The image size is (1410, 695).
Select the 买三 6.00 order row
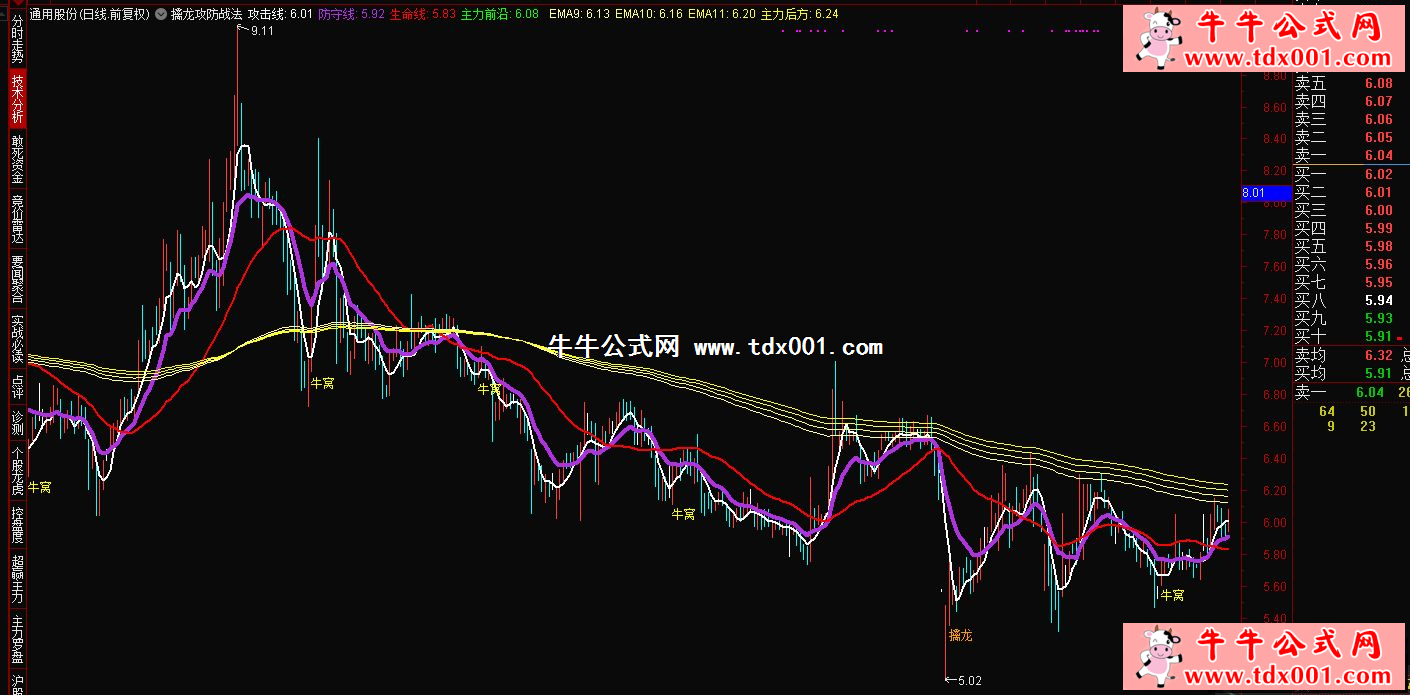1344,210
